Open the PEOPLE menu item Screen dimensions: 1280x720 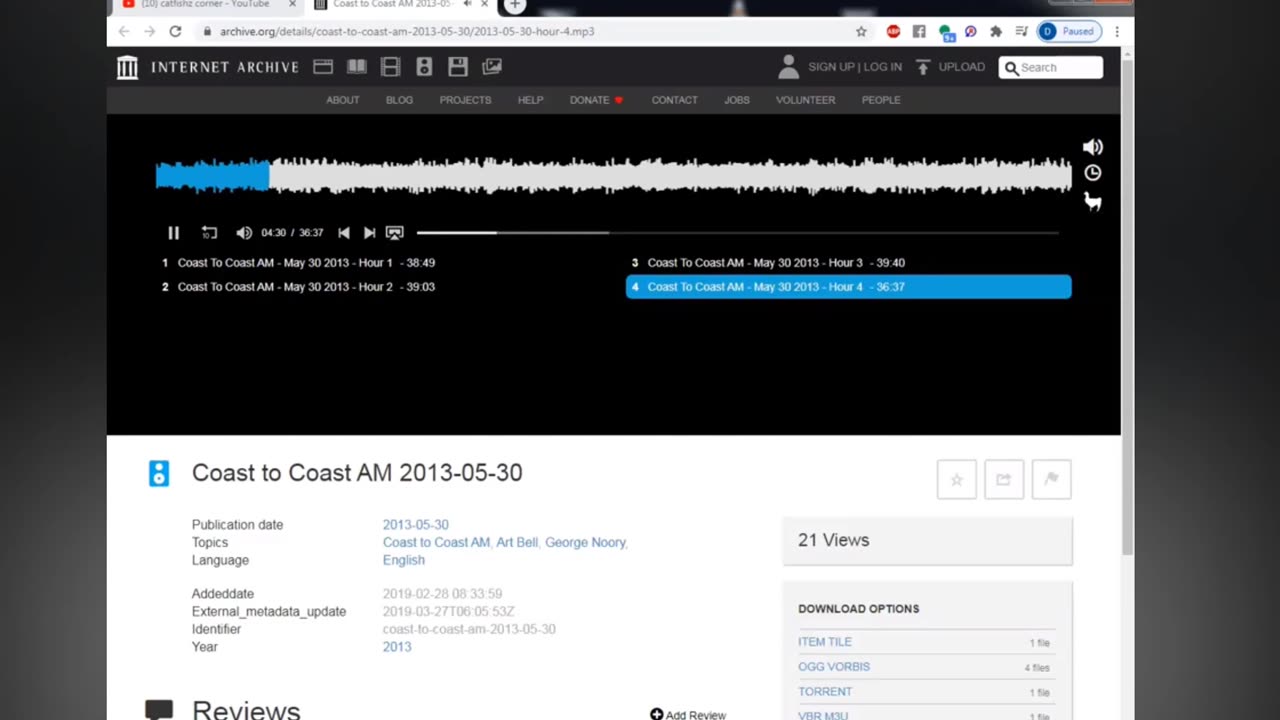[x=881, y=100]
